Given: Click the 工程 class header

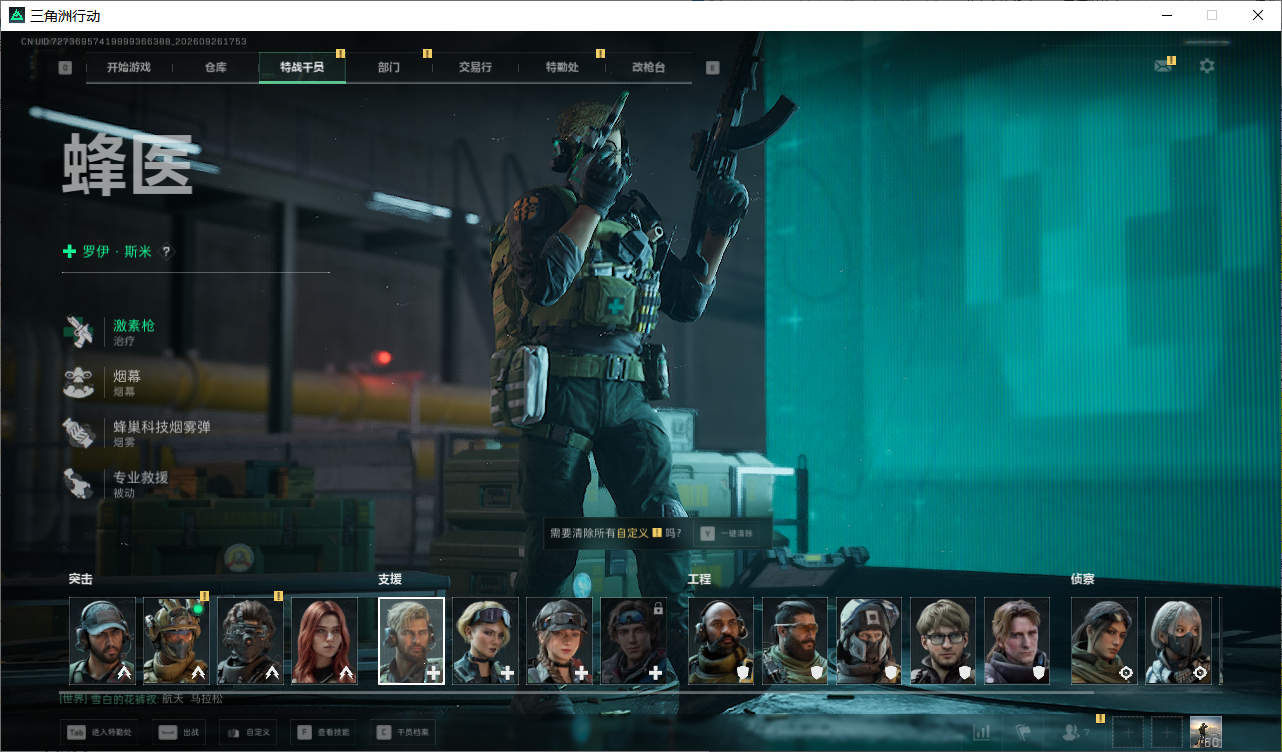Looking at the screenshot, I should pos(700,579).
